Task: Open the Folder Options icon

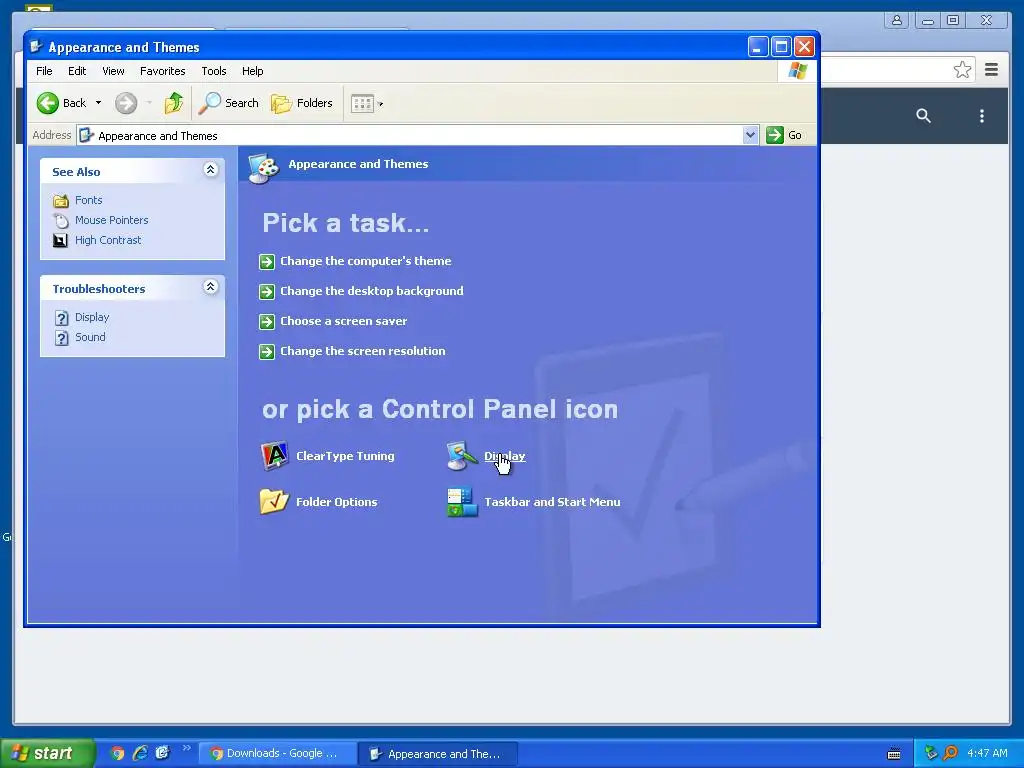Action: tap(274, 502)
